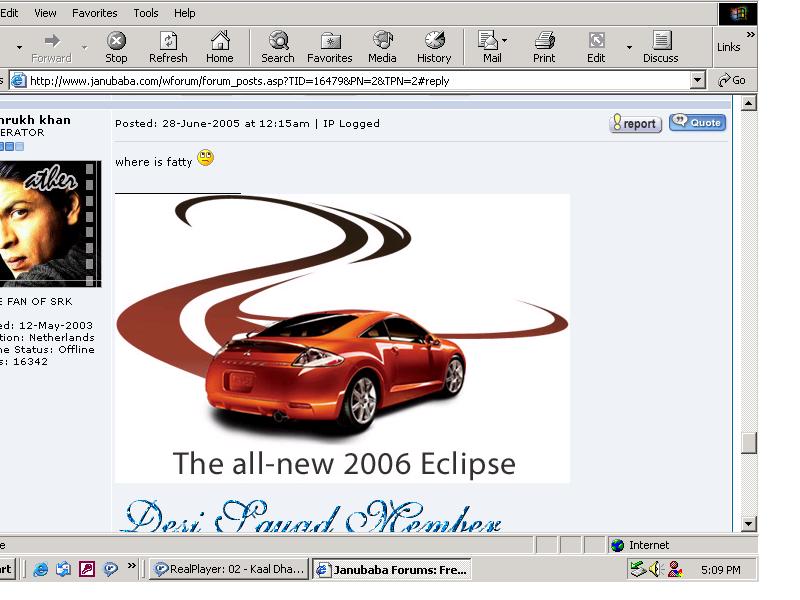Open the Help menu

point(184,13)
